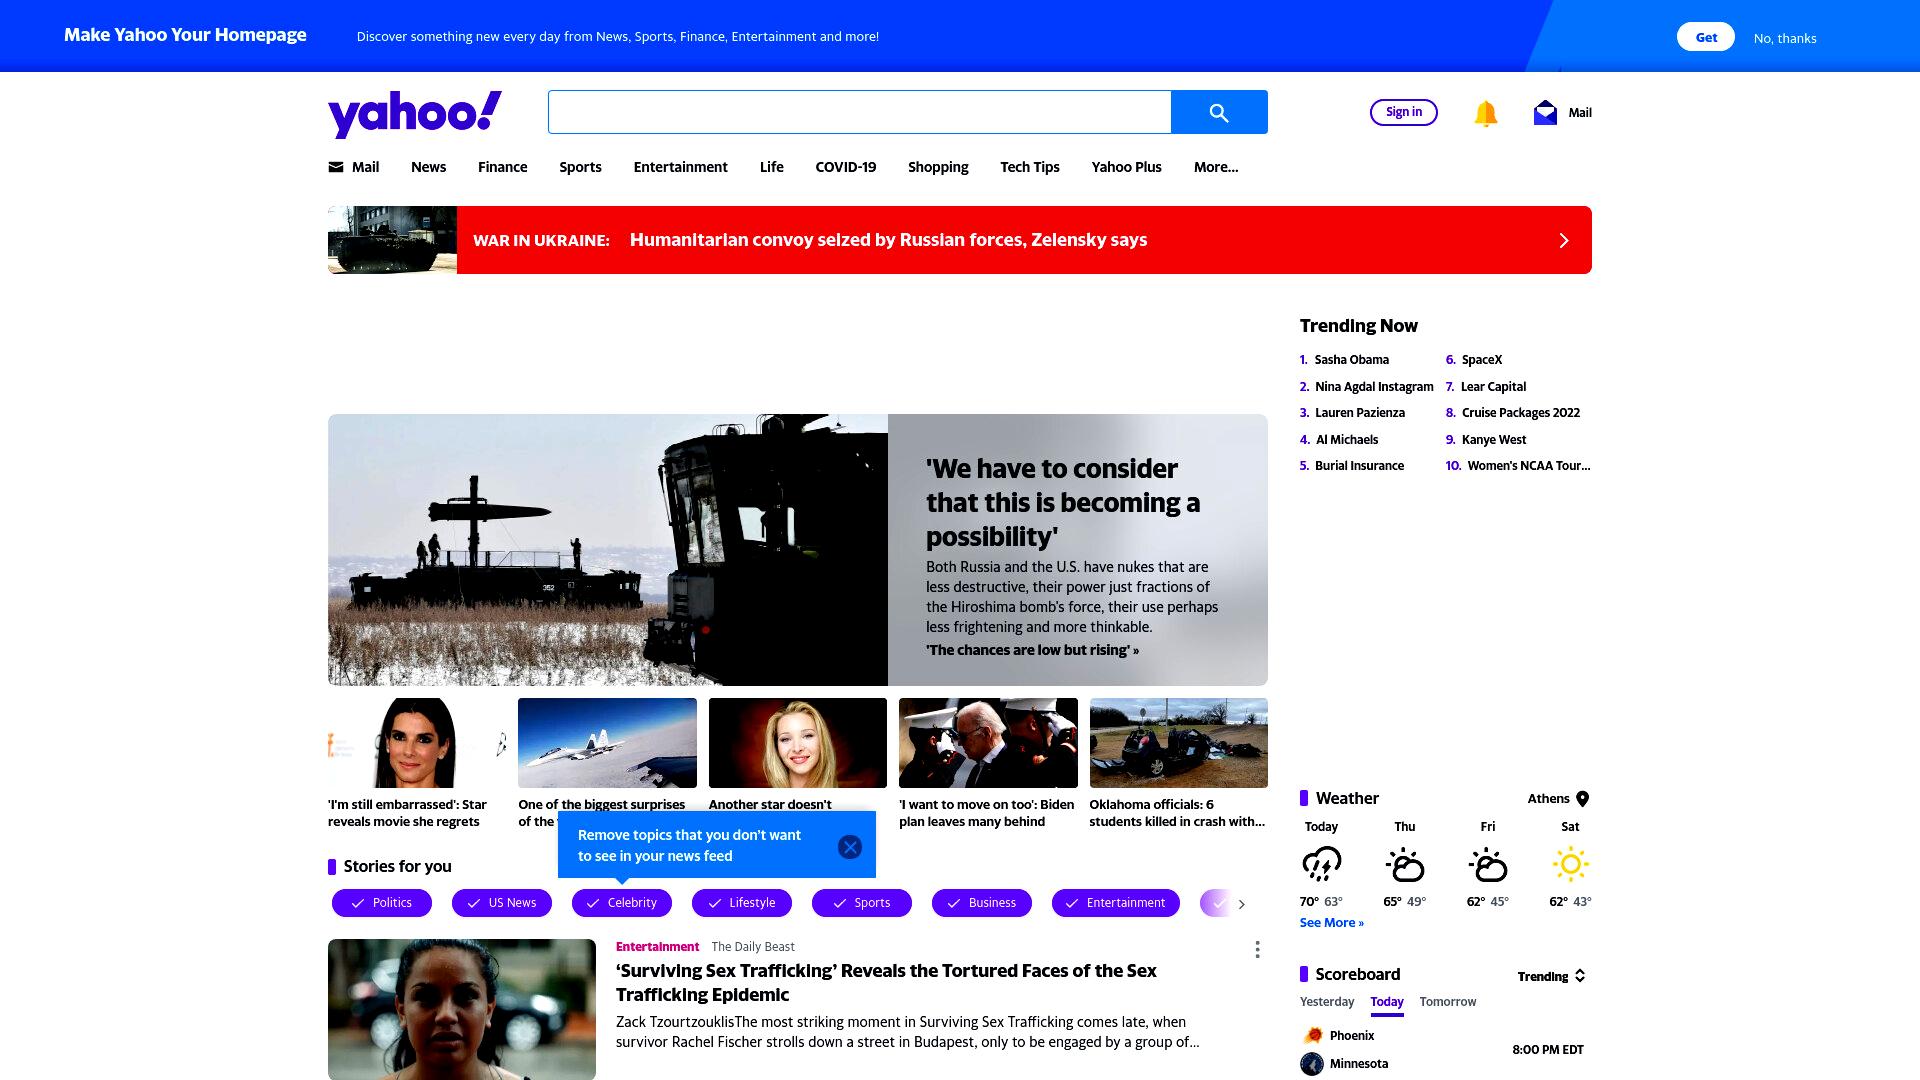Viewport: 1920px width, 1080px height.
Task: Open the Biden plan story thumbnail
Action: point(988,743)
